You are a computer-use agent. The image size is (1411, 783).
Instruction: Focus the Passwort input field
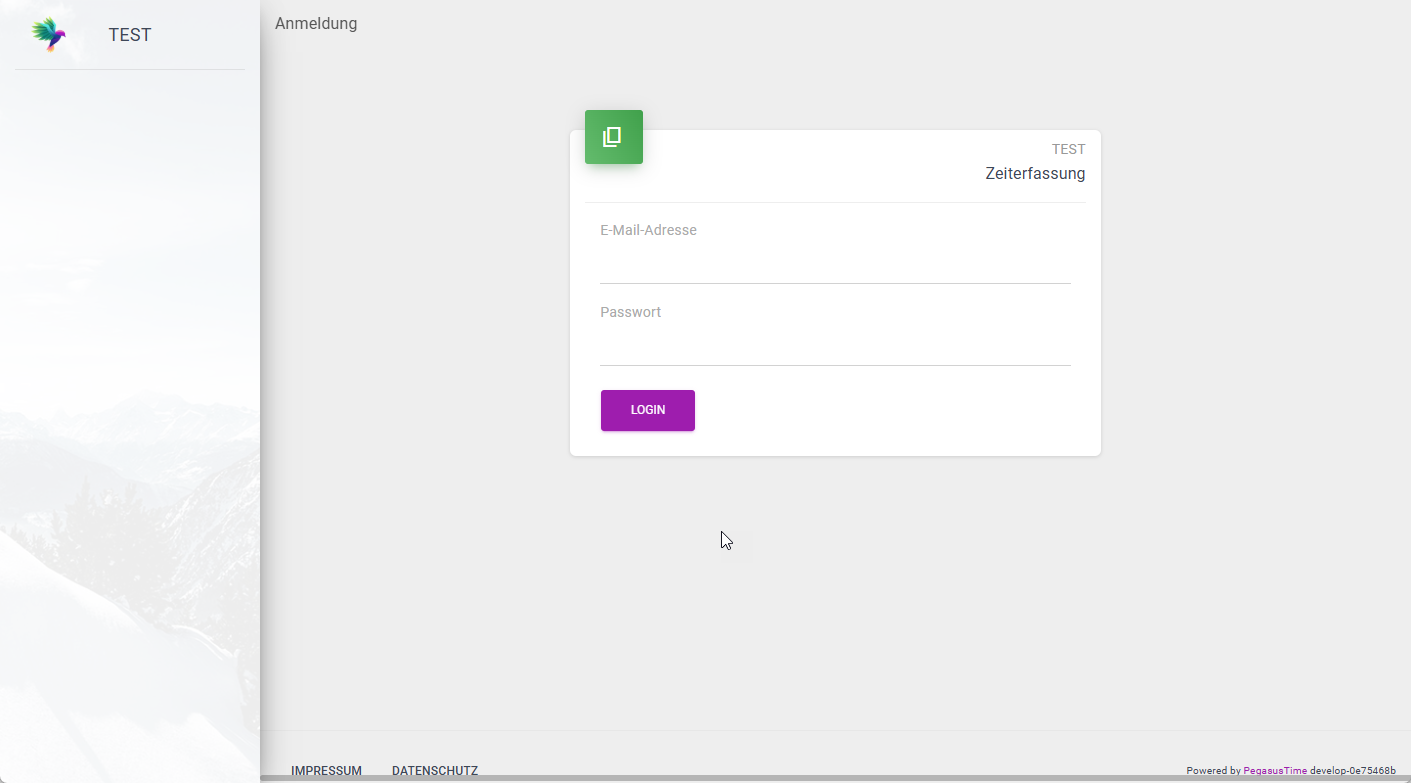[835, 337]
